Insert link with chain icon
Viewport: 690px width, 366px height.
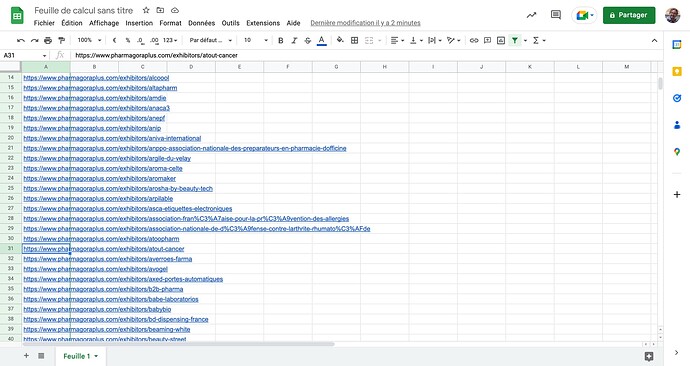click(x=474, y=40)
